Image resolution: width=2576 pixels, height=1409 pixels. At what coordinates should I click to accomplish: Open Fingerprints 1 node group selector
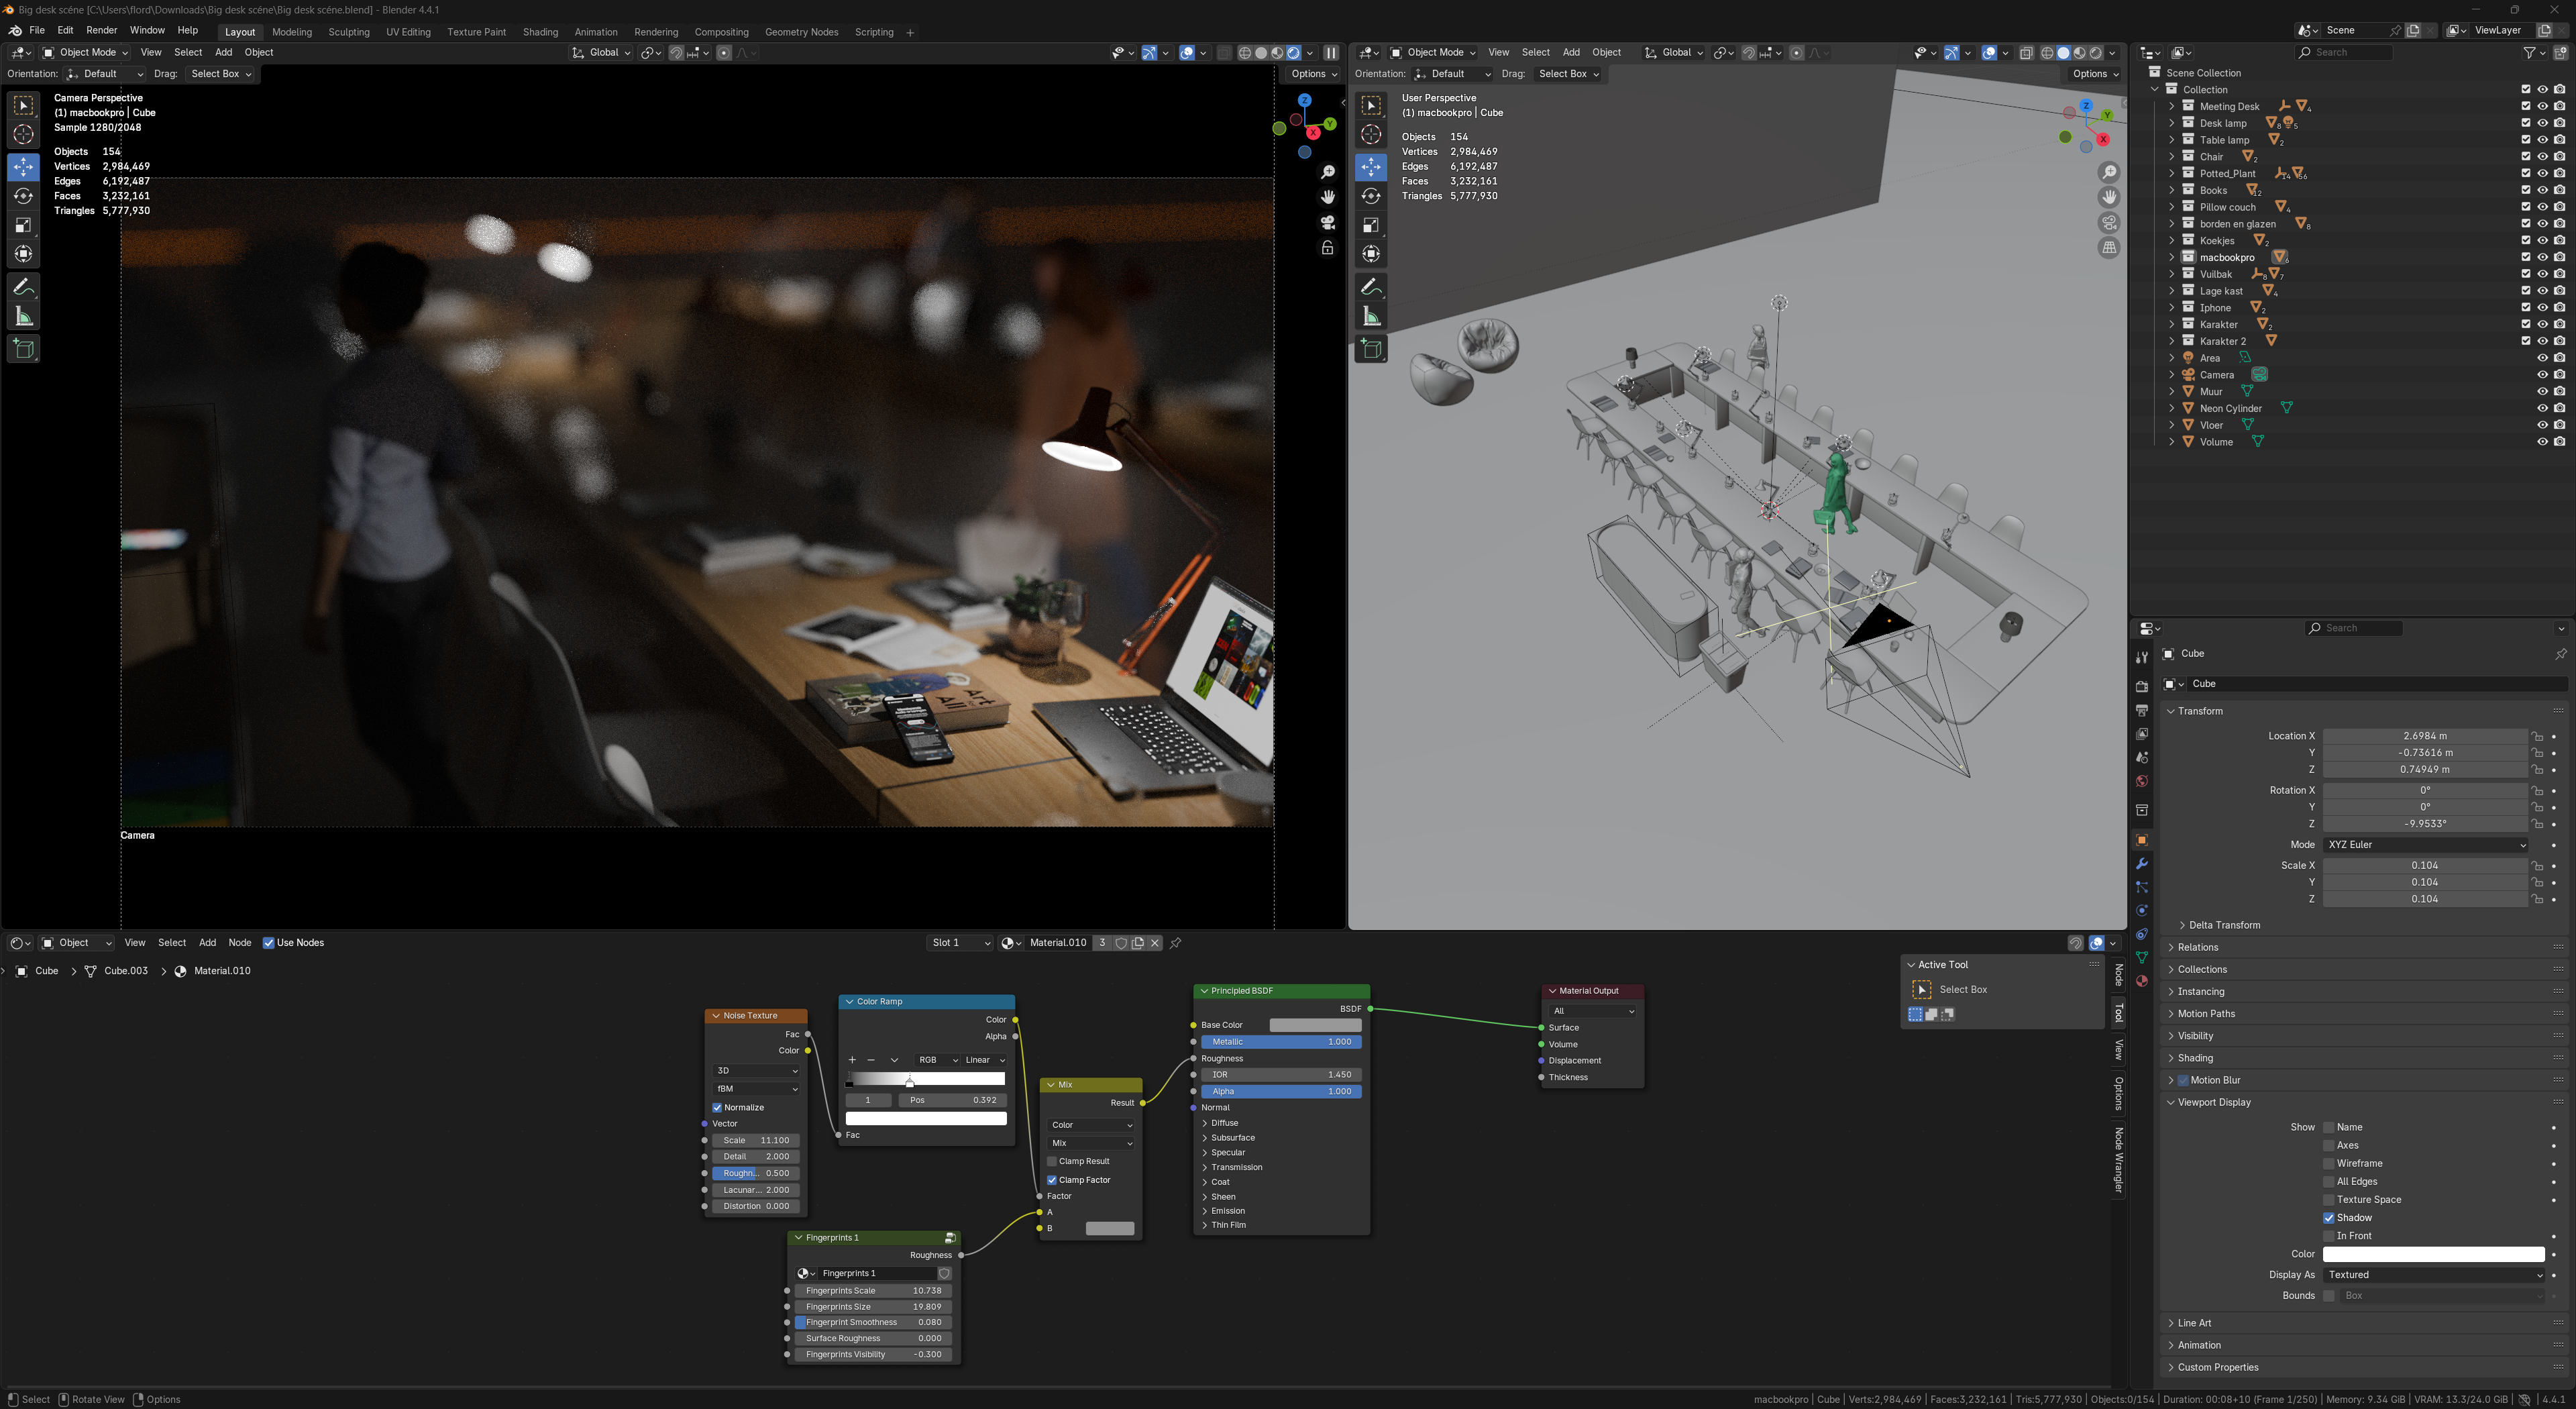point(806,1274)
